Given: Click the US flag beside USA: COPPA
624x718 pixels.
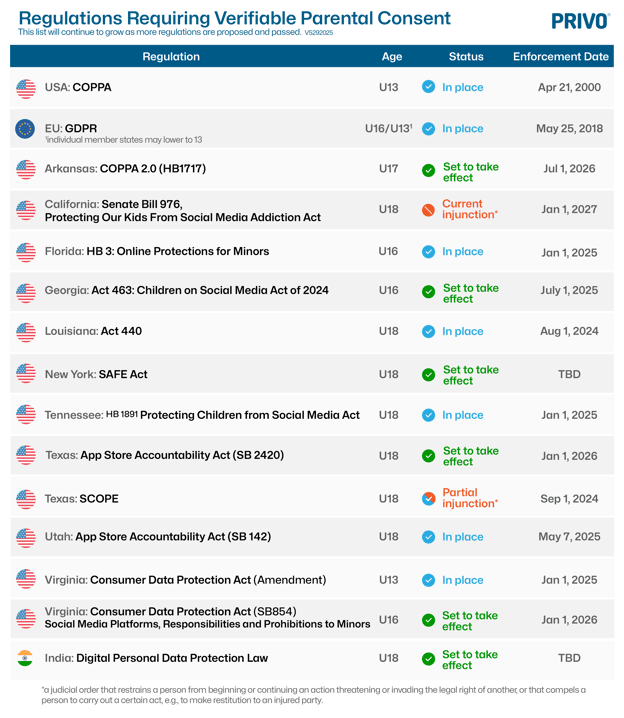Looking at the screenshot, I should coord(26,88).
